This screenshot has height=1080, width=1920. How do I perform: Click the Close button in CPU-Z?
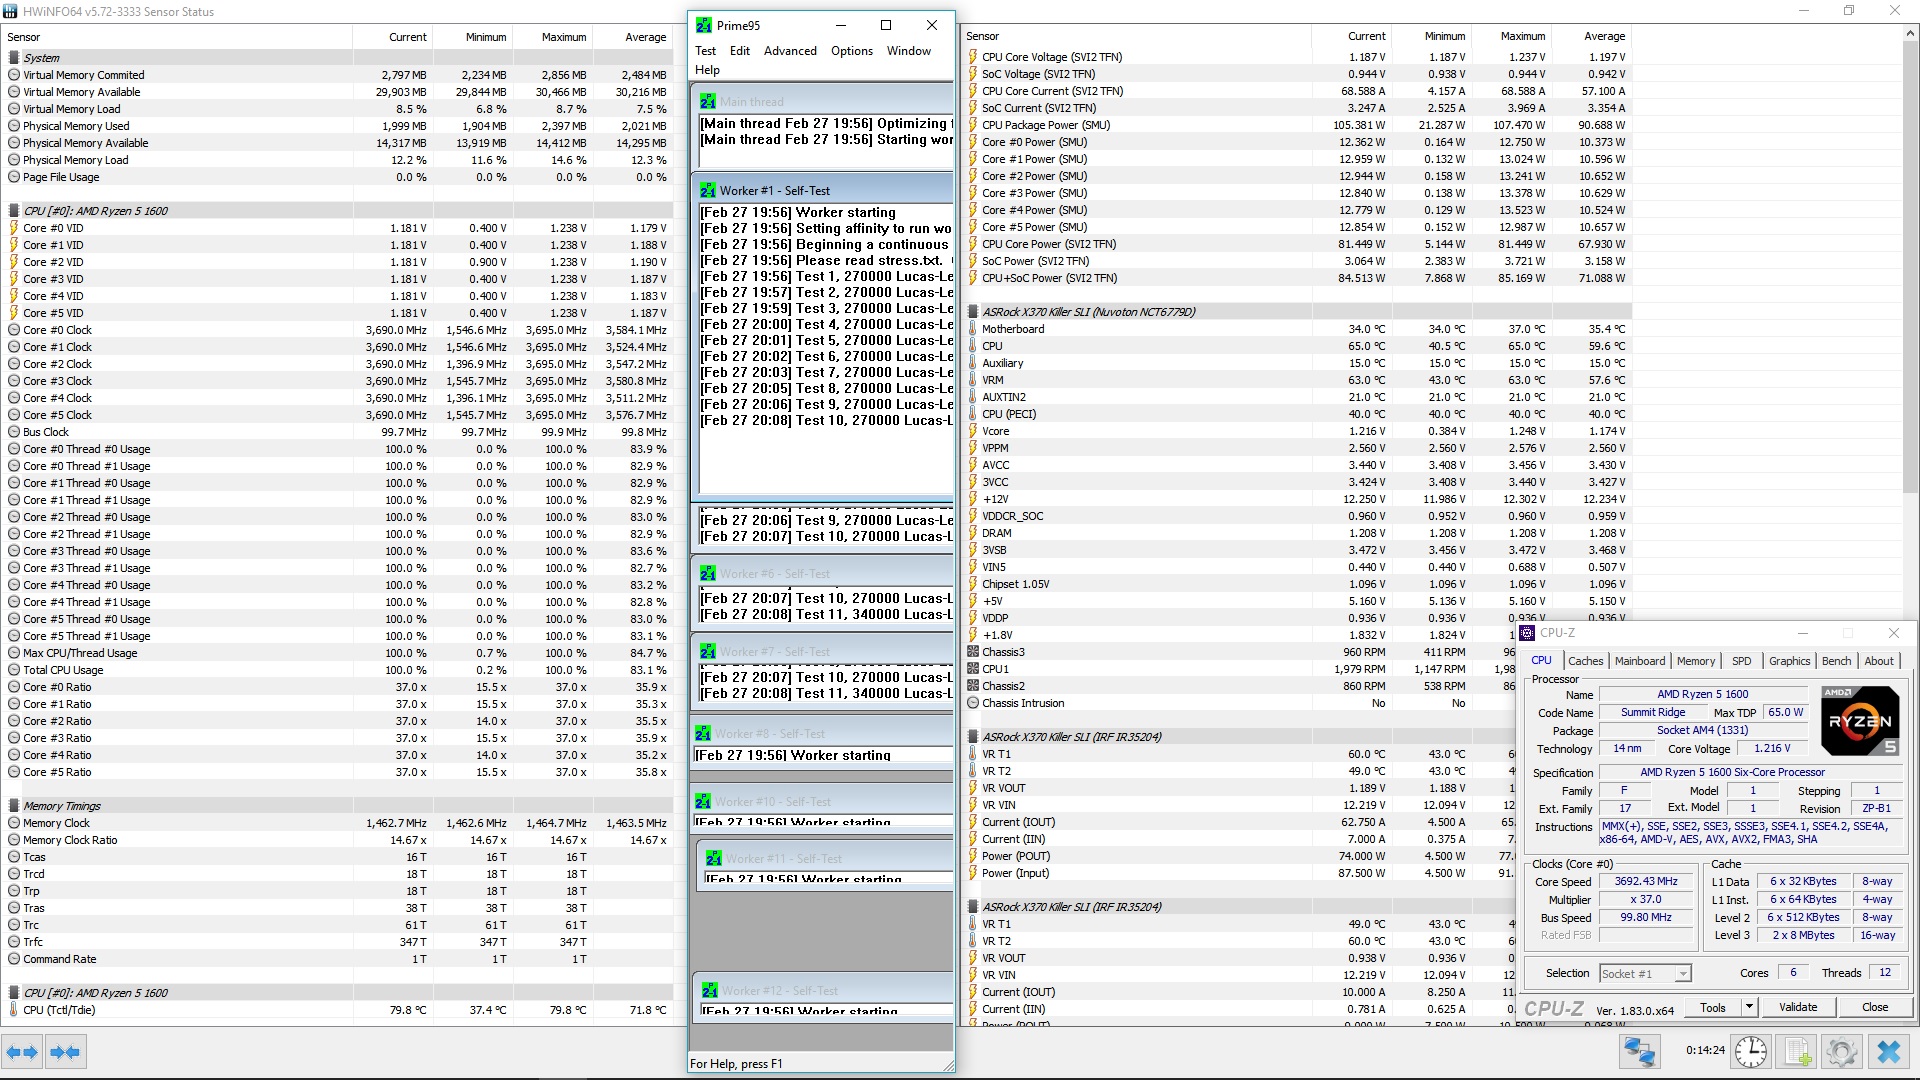(1874, 1007)
